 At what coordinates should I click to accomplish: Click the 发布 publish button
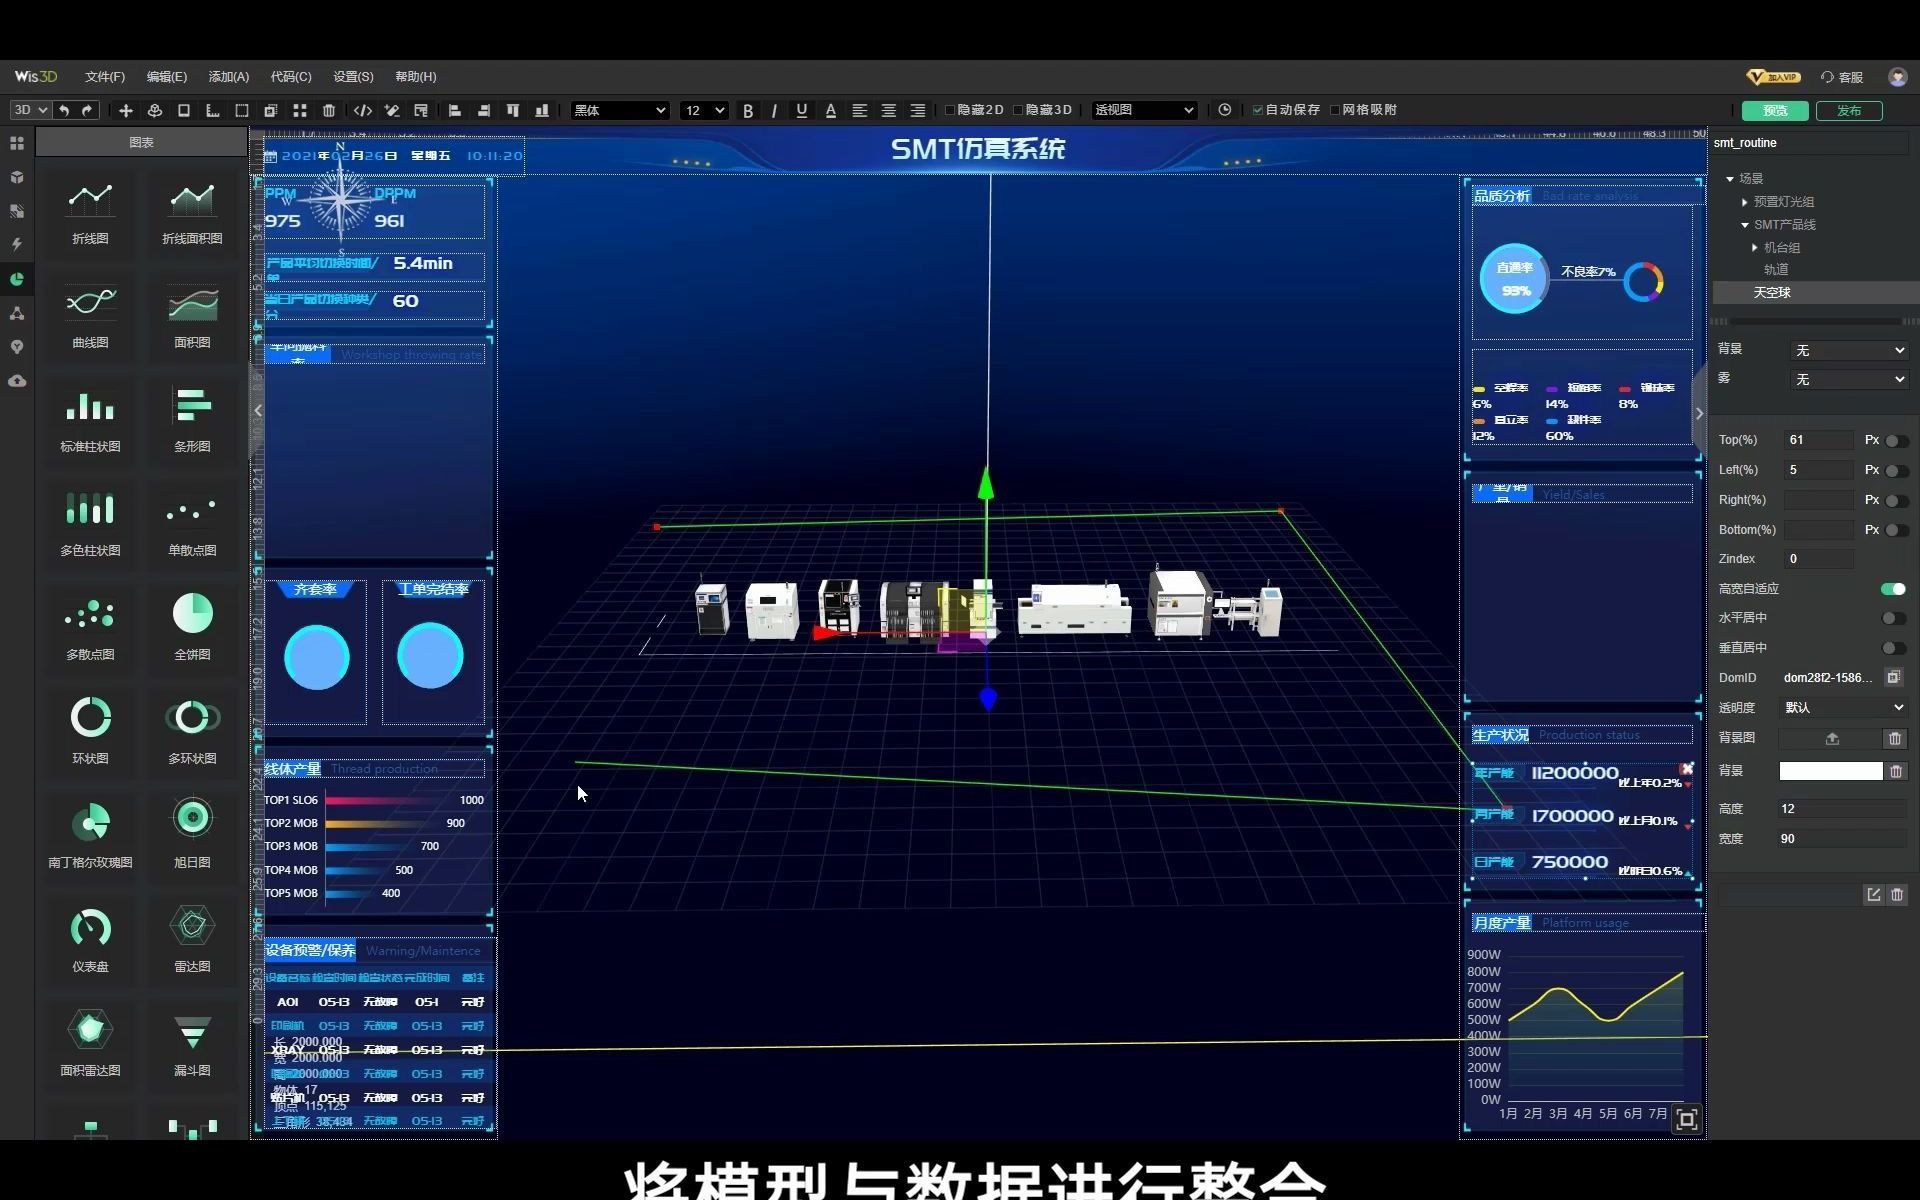pos(1848,110)
